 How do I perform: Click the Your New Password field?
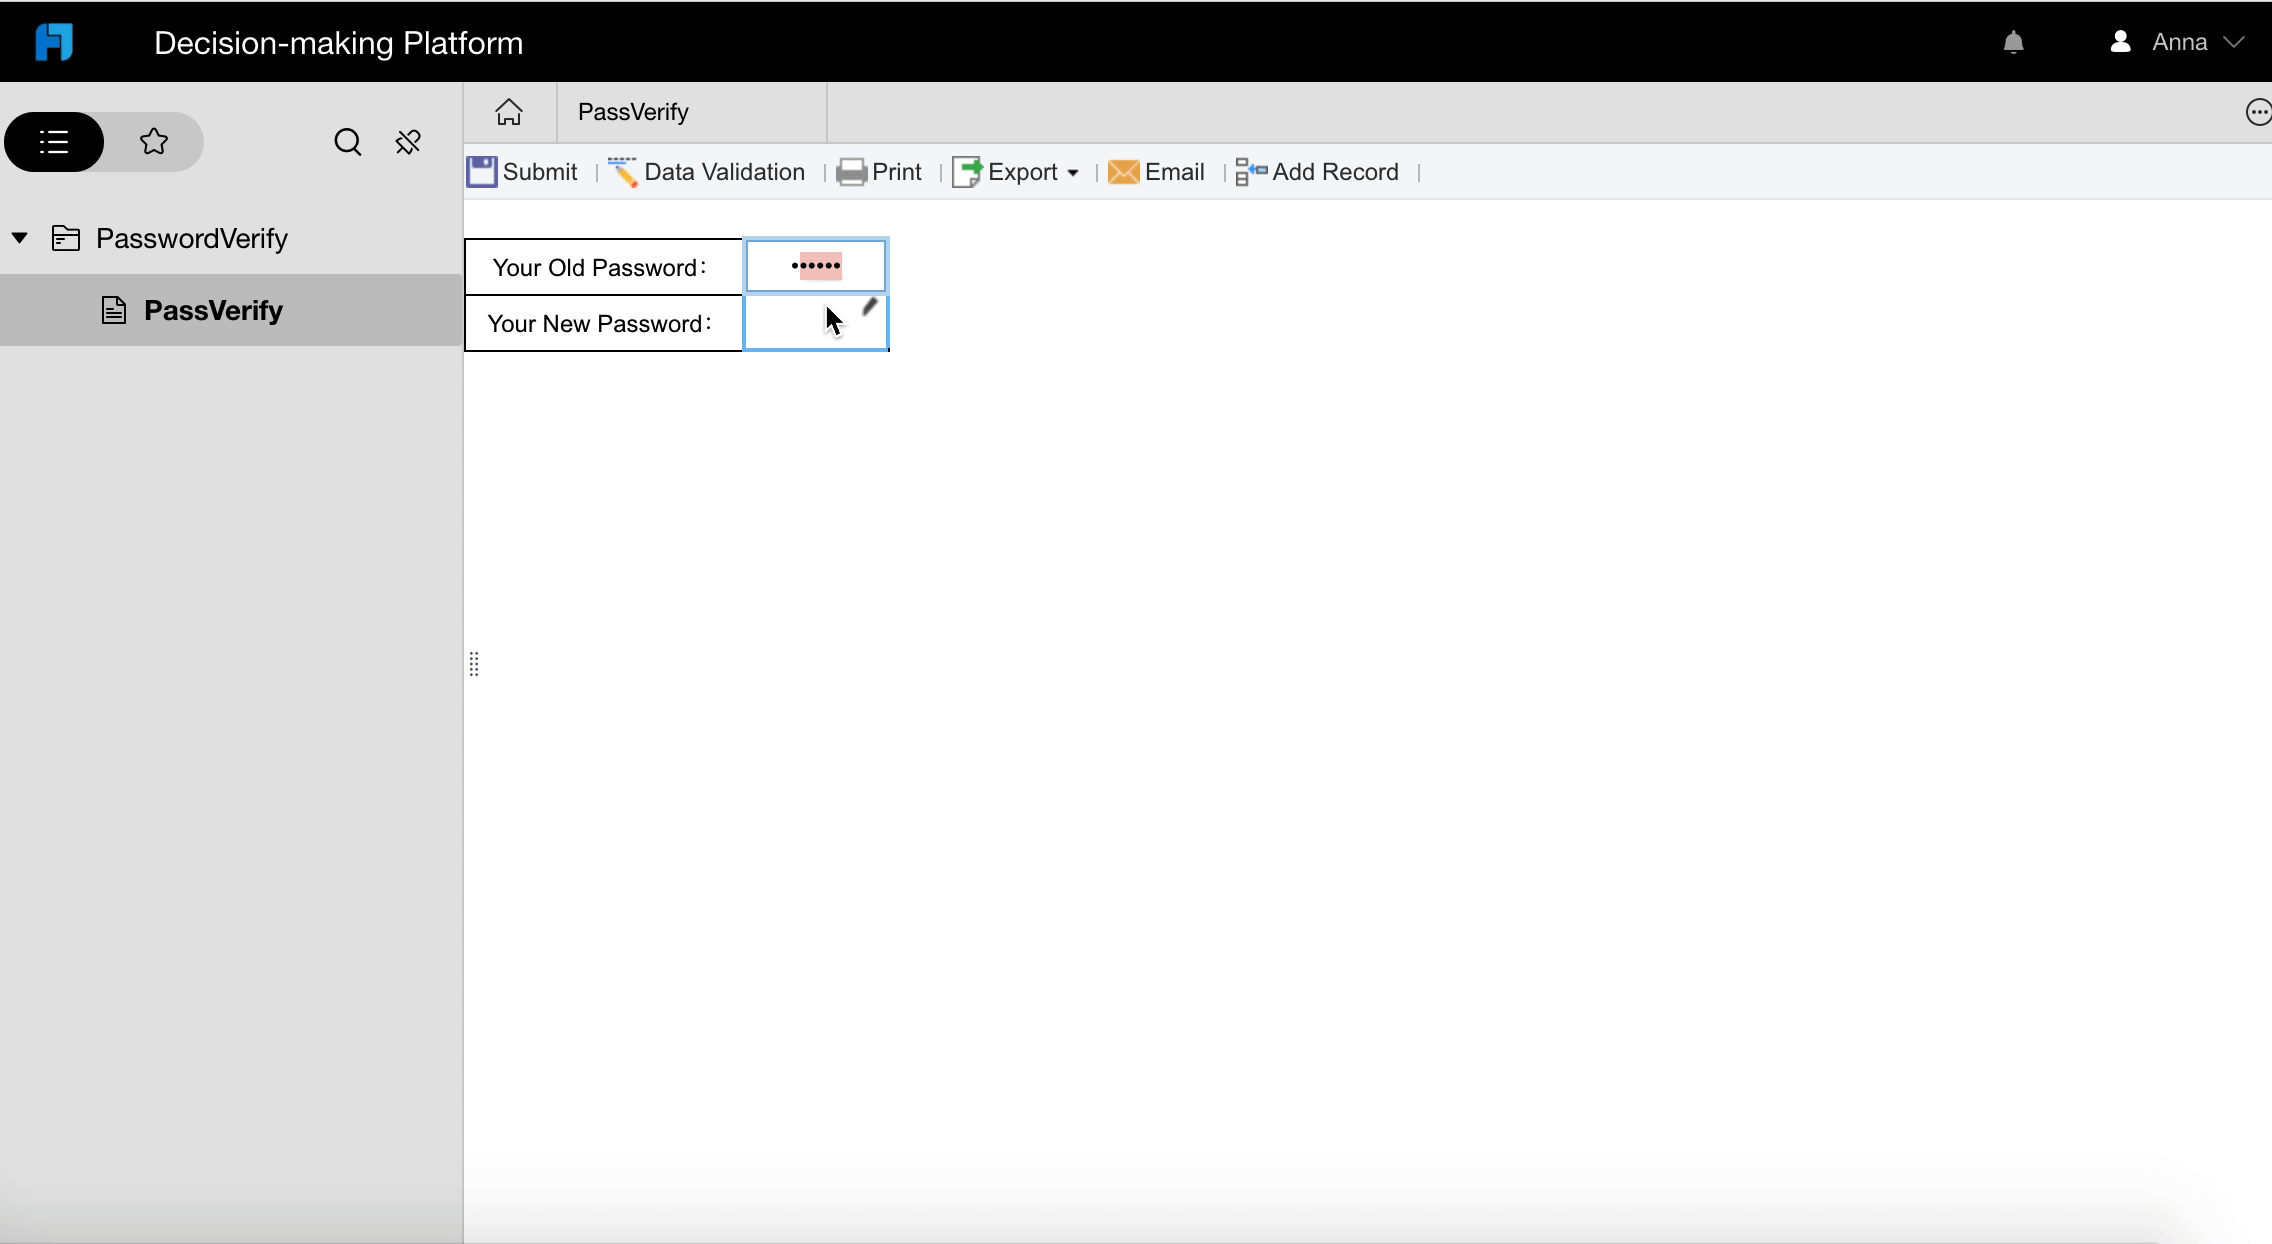815,322
